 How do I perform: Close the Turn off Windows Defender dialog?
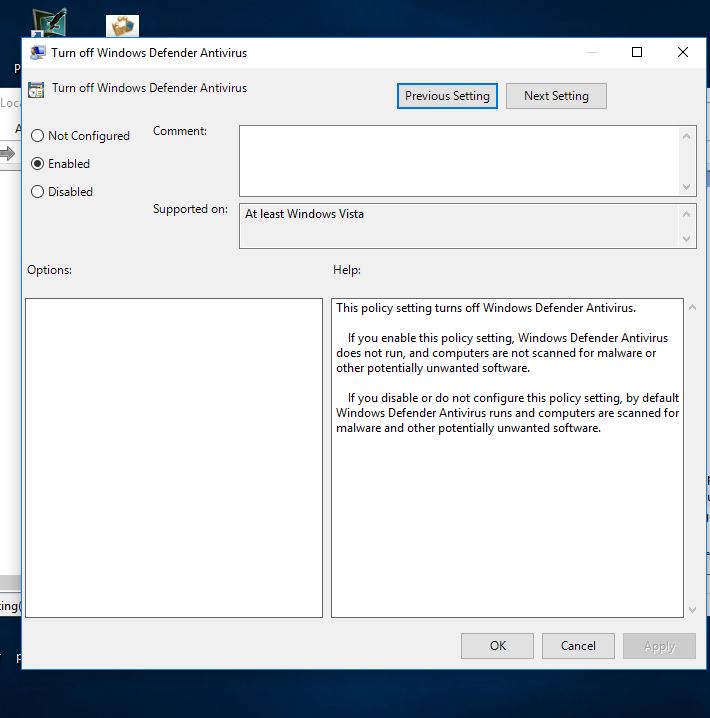point(683,52)
